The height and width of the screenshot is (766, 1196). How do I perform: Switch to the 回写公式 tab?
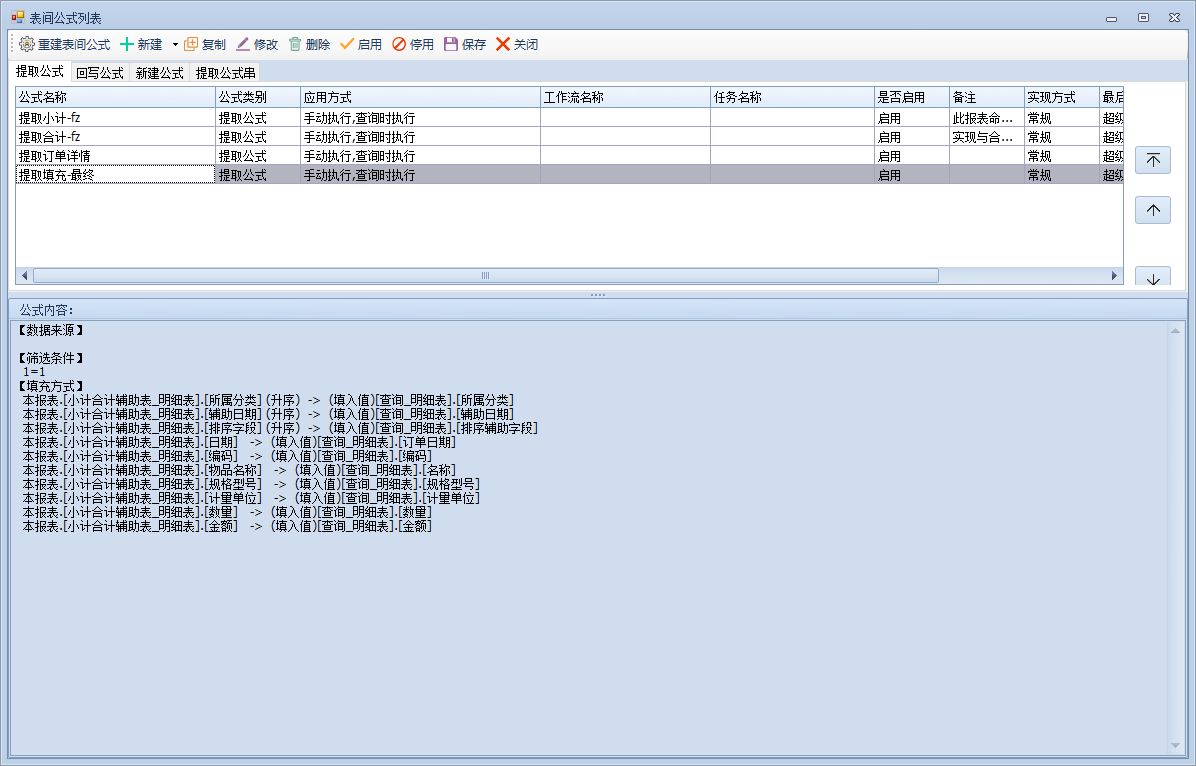point(100,73)
